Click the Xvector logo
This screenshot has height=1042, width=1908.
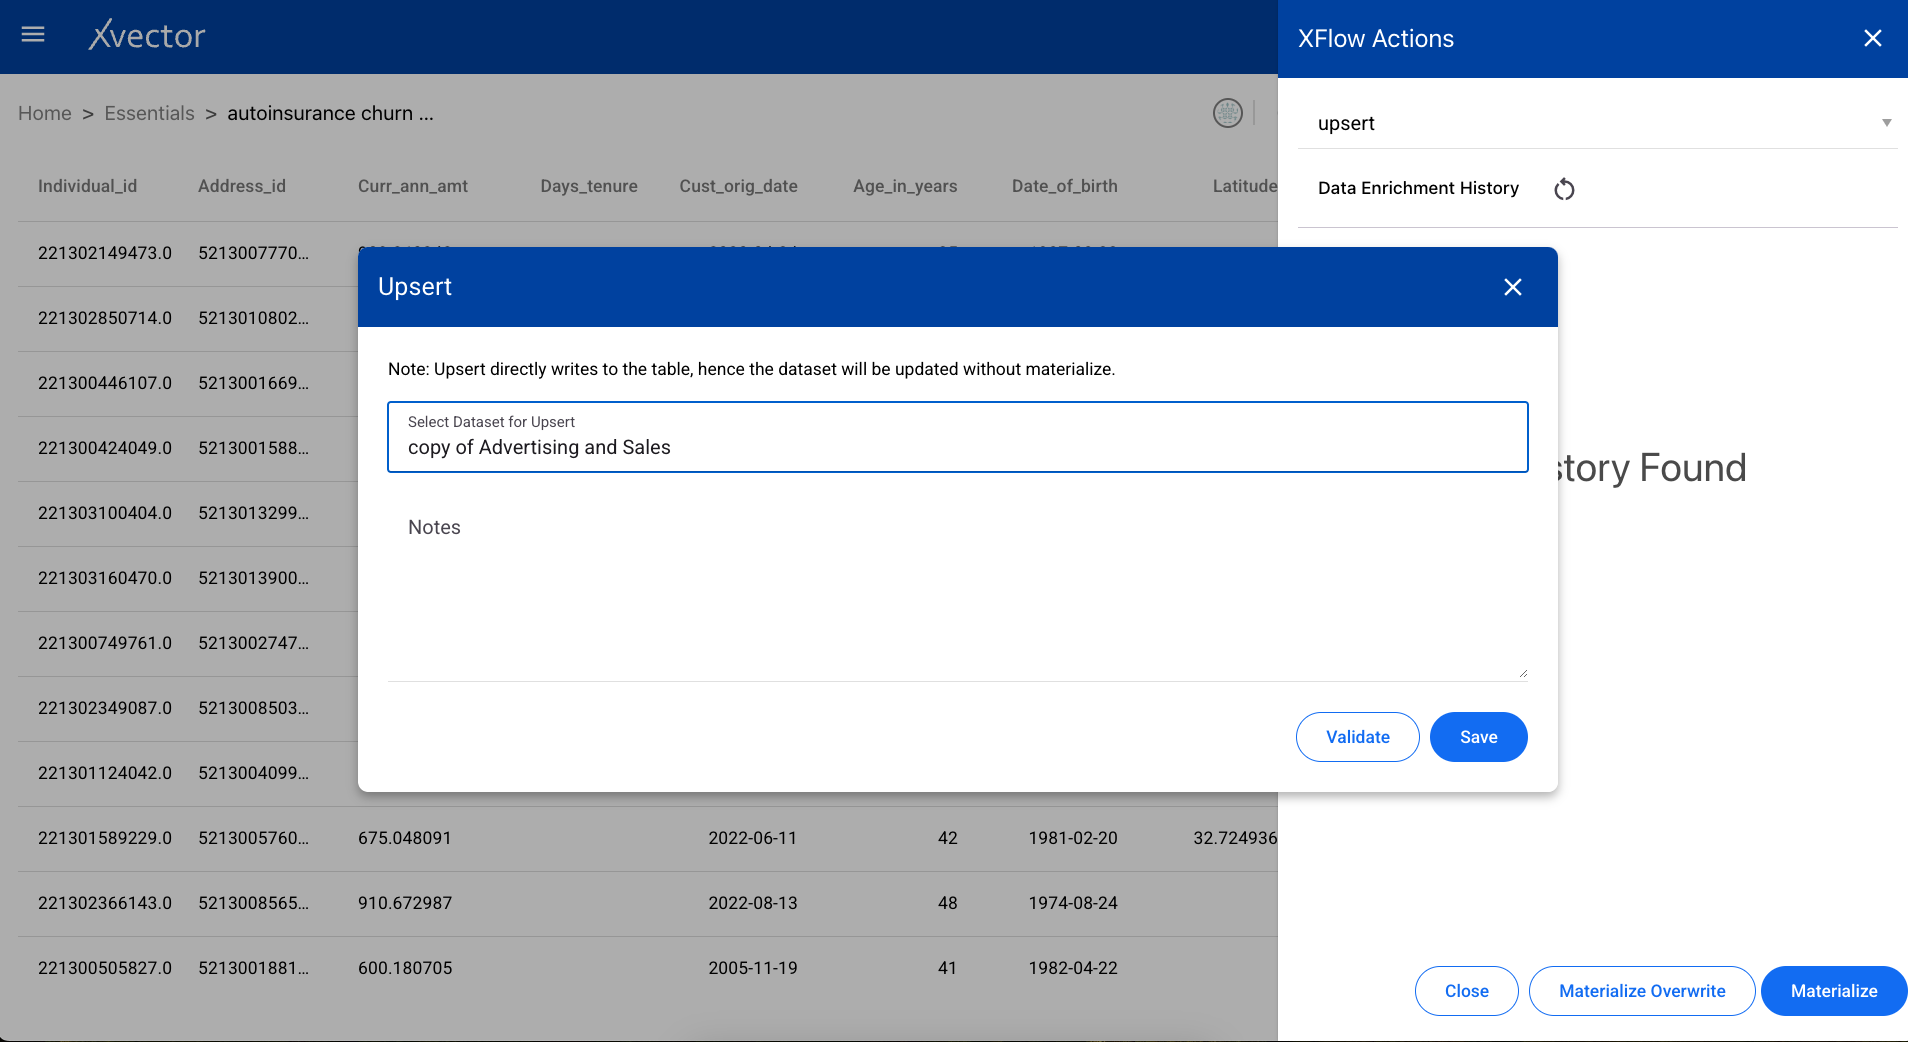(x=147, y=35)
